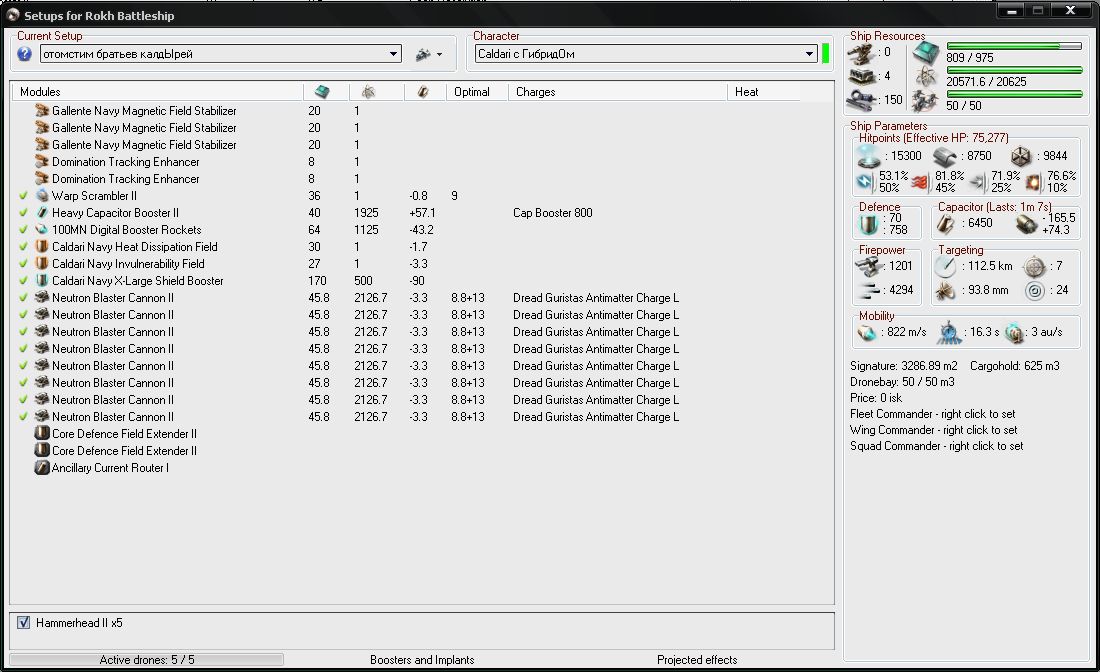This screenshot has width=1100, height=672.
Task: Select the Warp Scrambler II module icon
Action: pos(42,196)
